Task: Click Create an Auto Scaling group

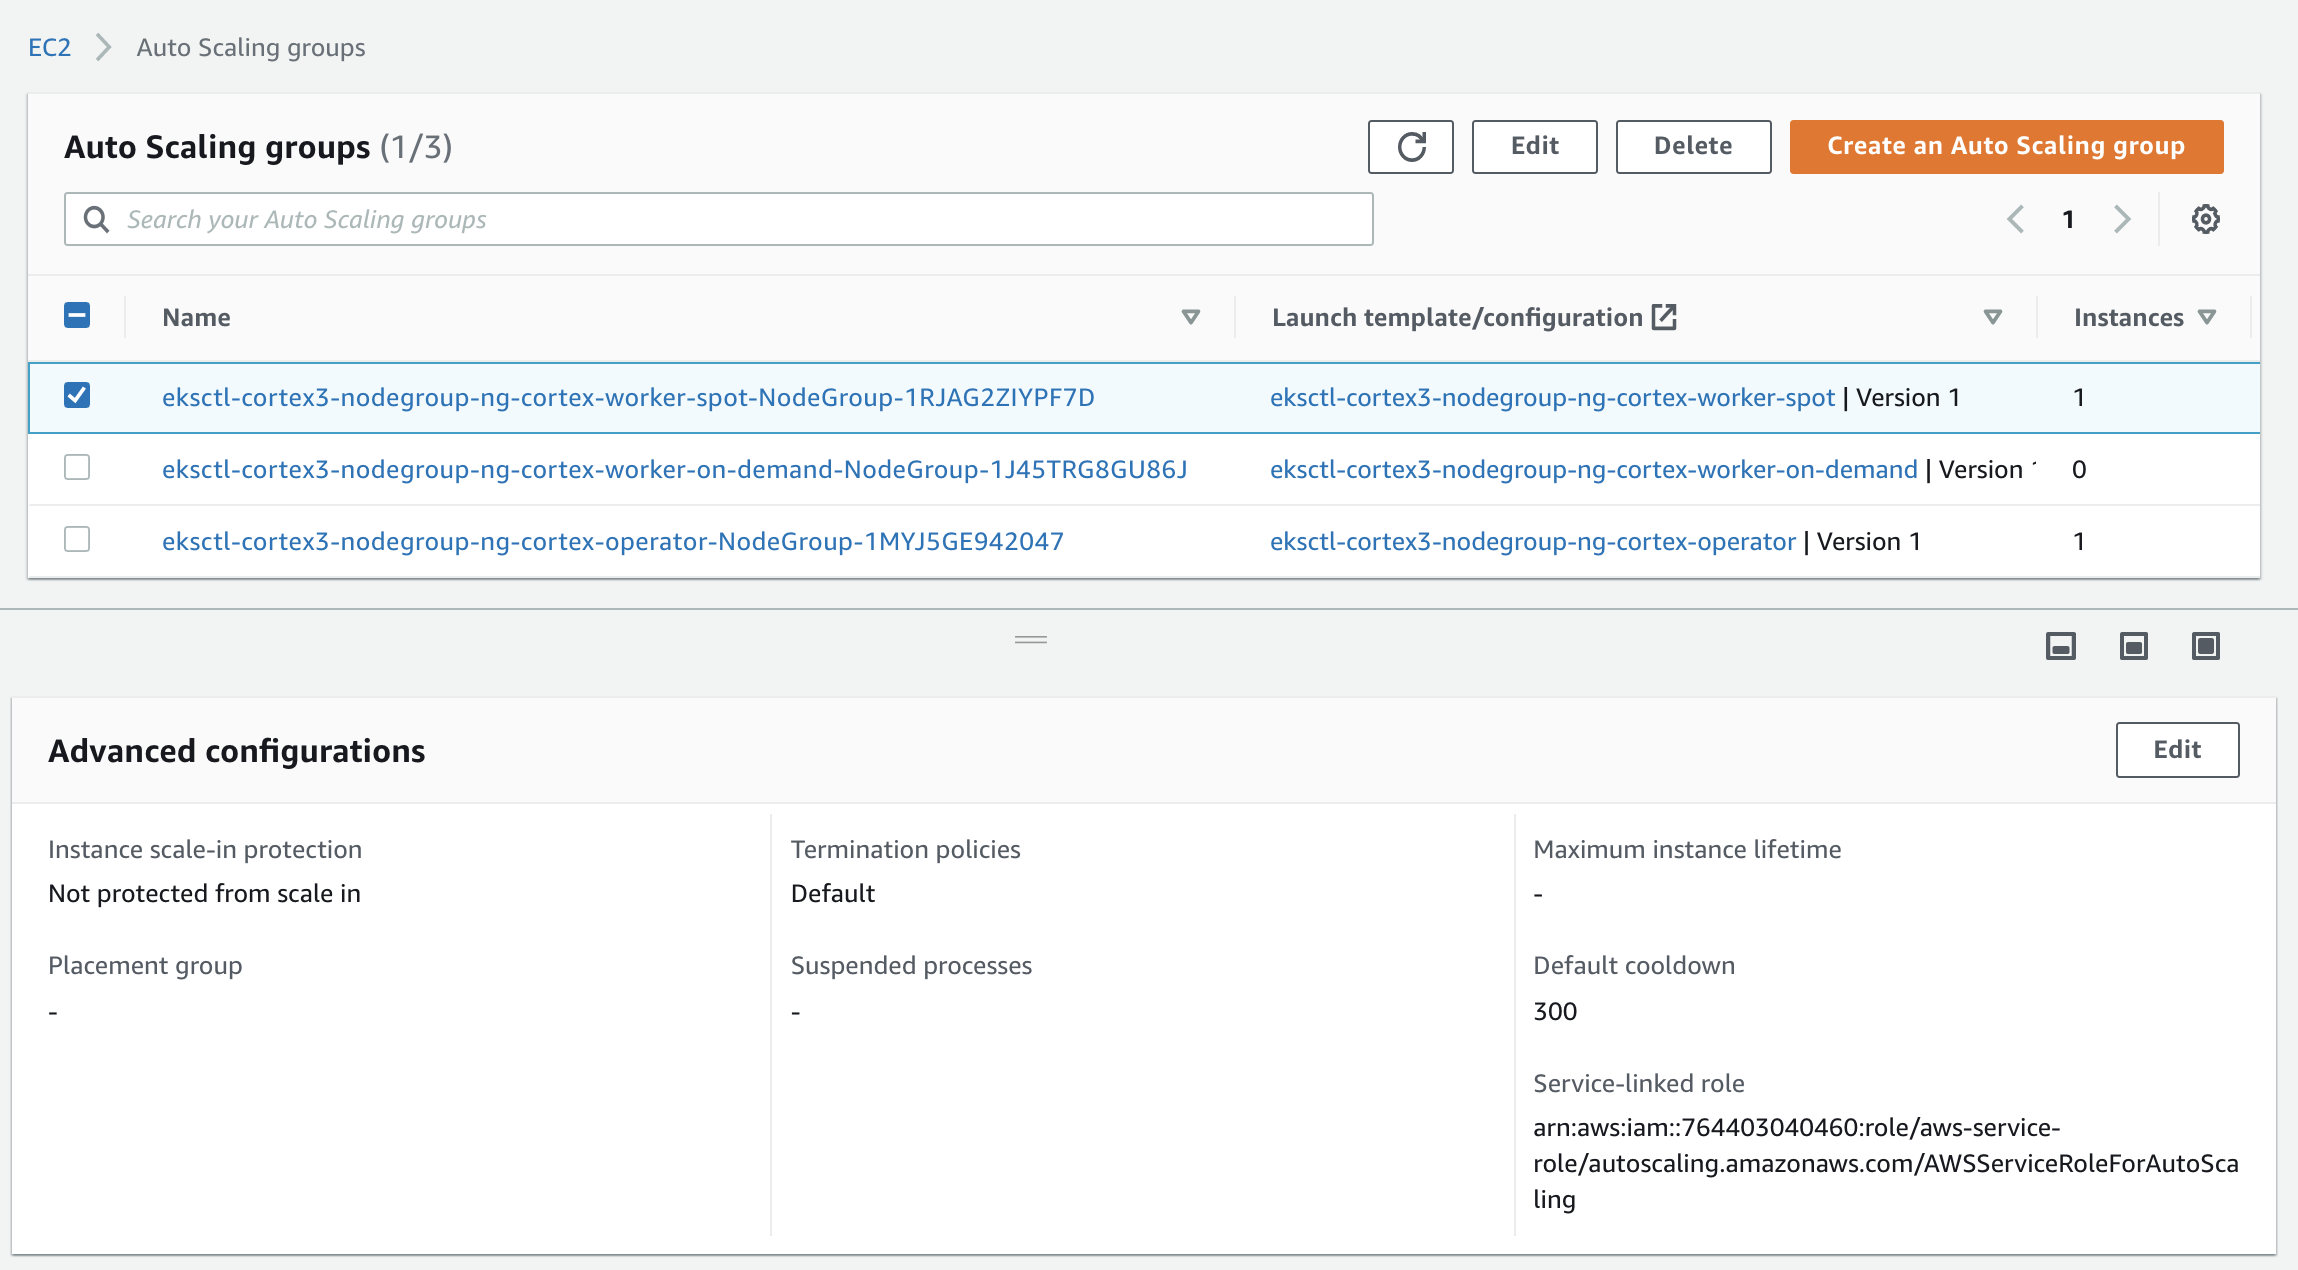Action: click(2006, 147)
